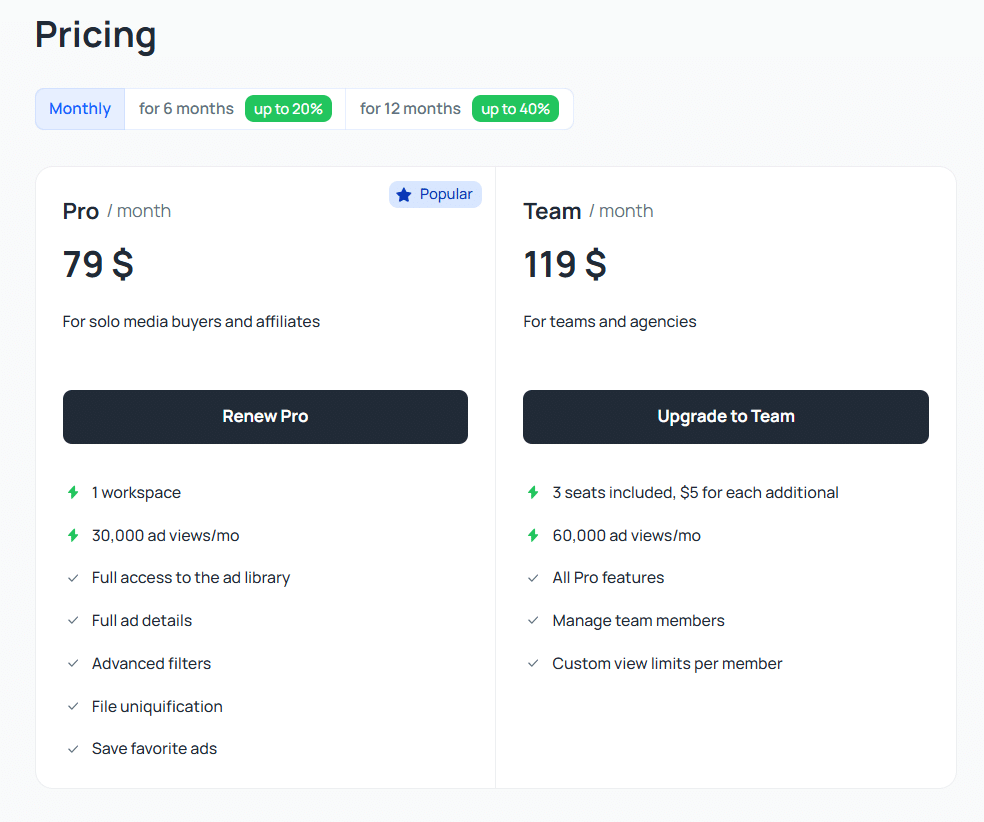Click the checkmark beside Full access to the ad library
Screen dimensions: 984x822
pyautogui.click(x=73, y=578)
